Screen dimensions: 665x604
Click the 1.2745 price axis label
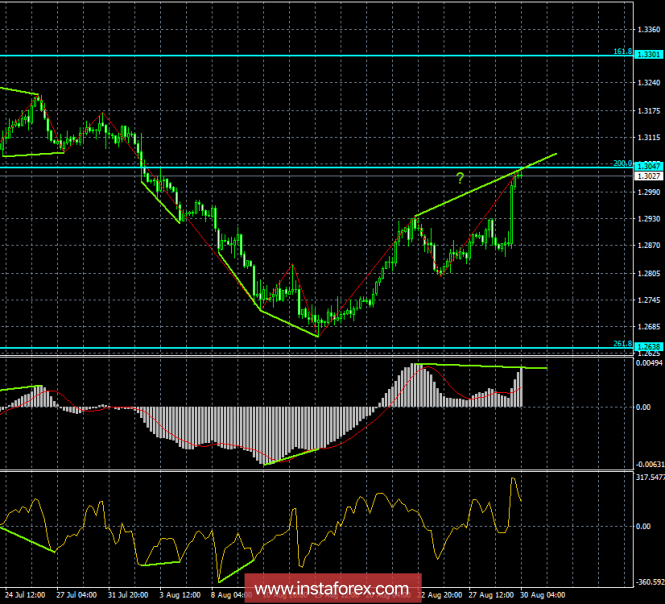(649, 300)
